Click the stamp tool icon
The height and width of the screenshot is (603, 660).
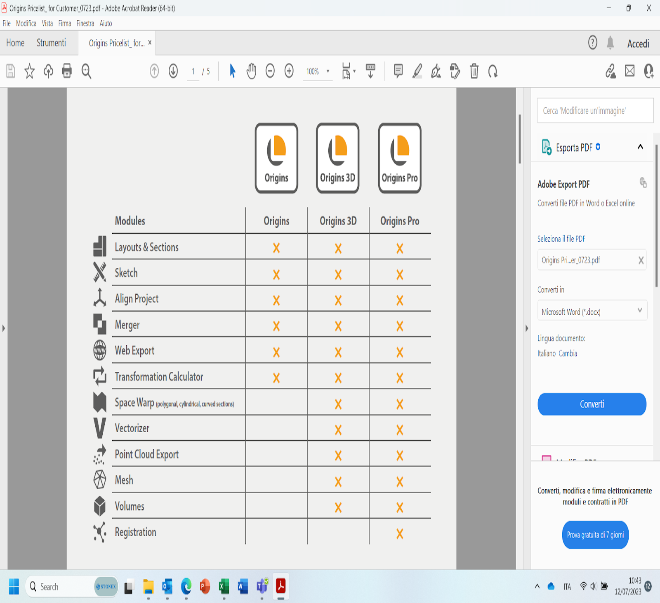455,71
